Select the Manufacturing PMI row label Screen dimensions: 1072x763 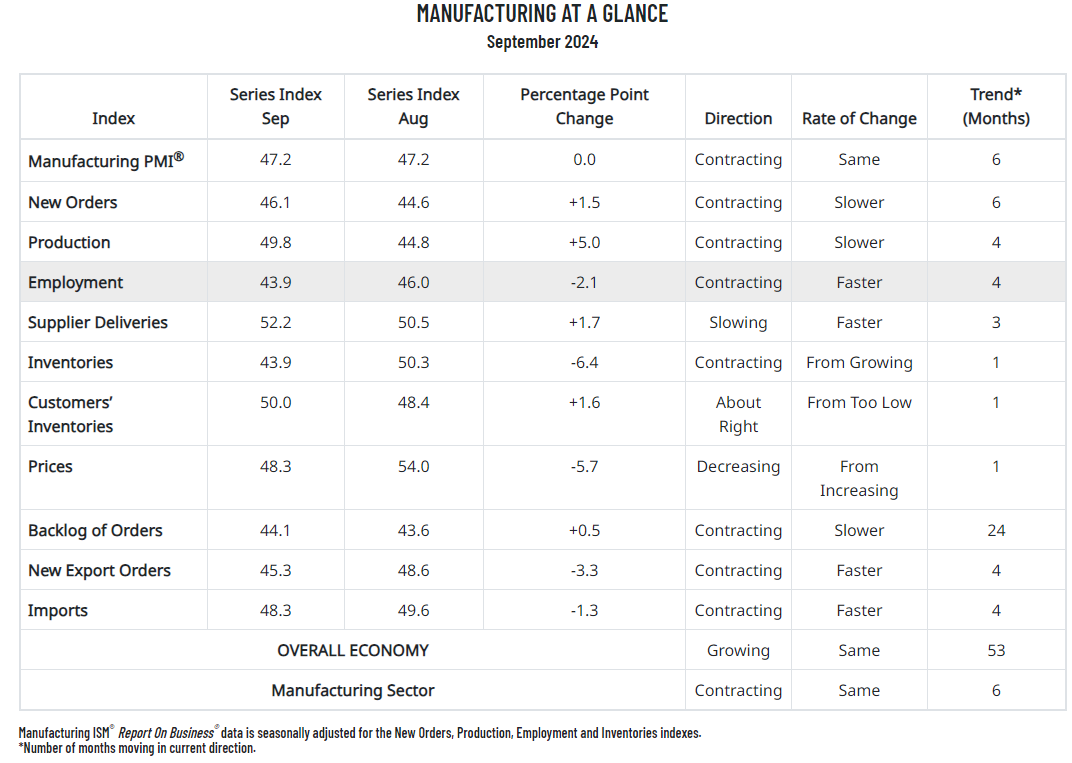[105, 160]
